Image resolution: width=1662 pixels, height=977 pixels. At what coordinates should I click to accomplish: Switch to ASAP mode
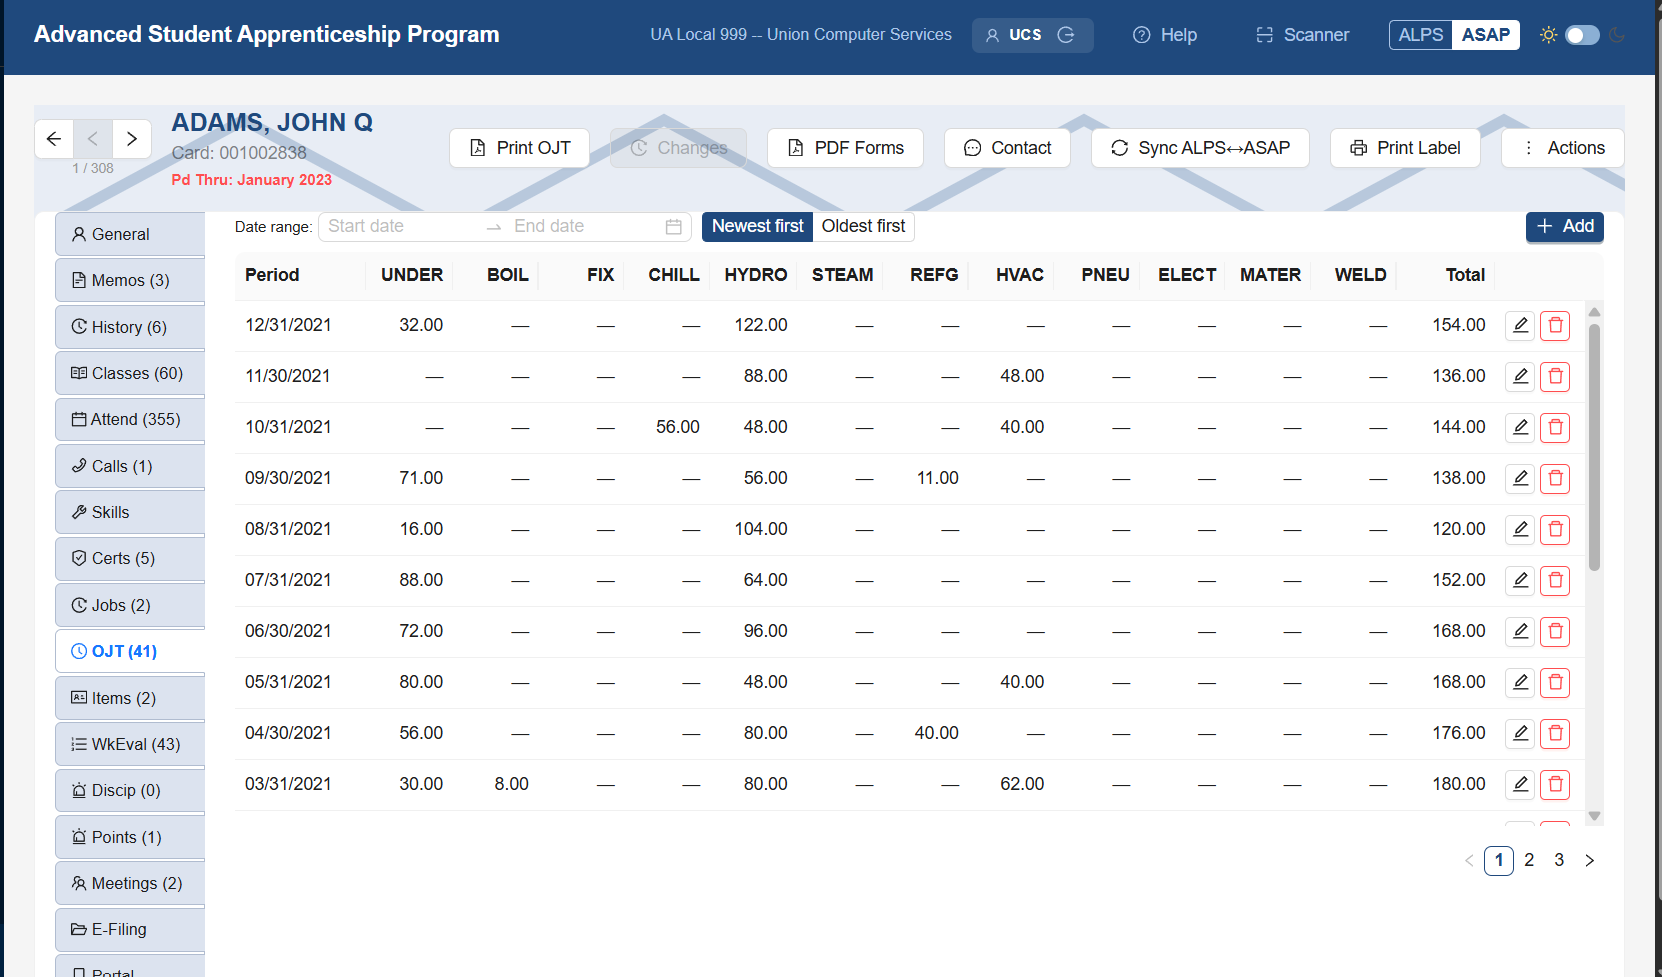1486,35
